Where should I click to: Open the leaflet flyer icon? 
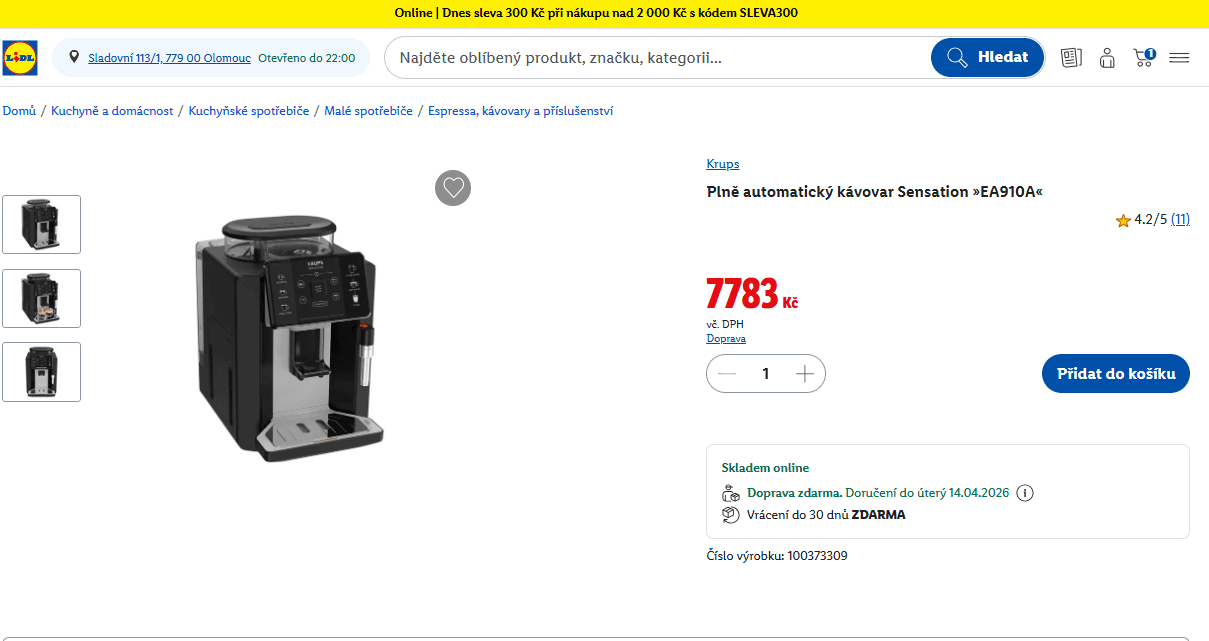1071,57
